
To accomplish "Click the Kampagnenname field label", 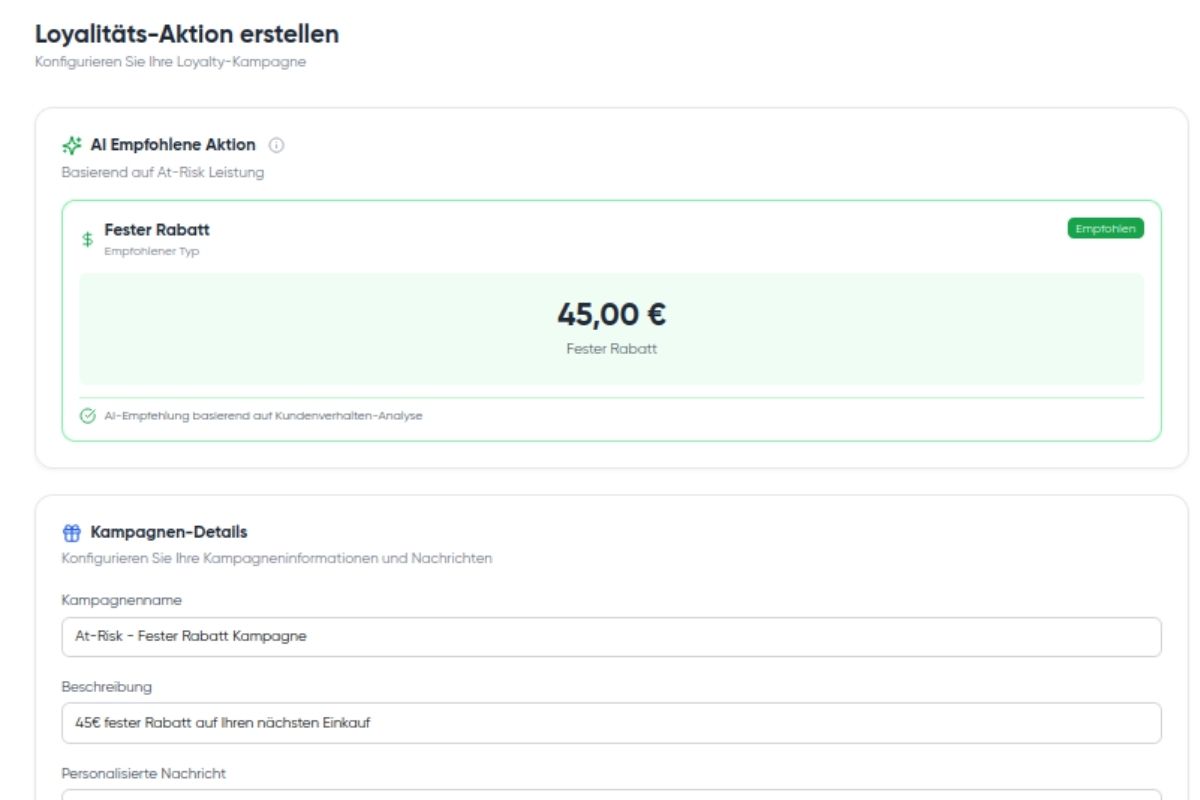I will [x=122, y=600].
